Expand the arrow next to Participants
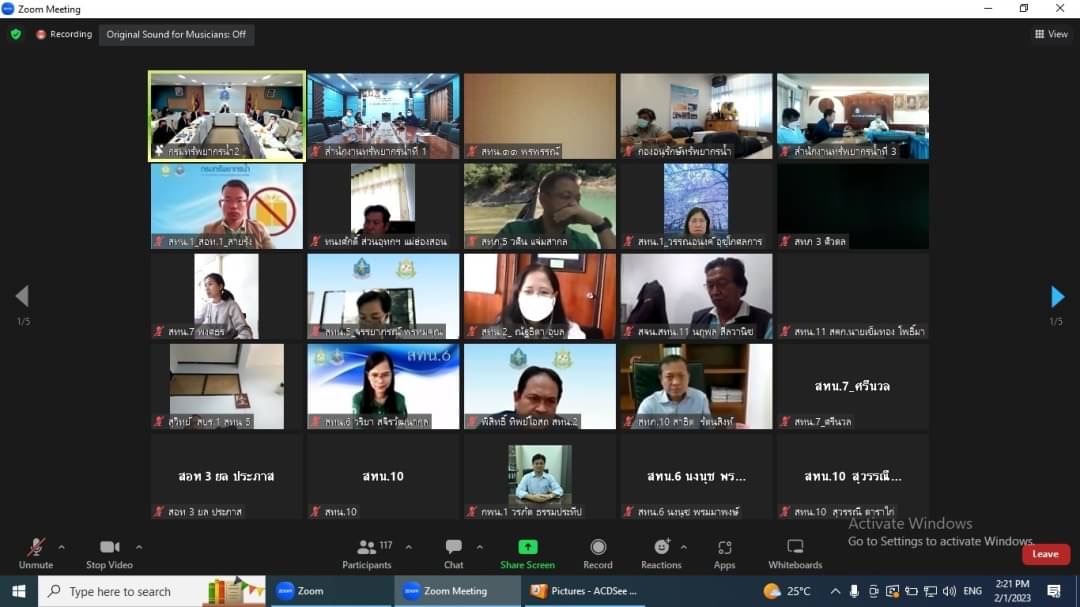Screen dimensions: 1080x607 (x=408, y=548)
